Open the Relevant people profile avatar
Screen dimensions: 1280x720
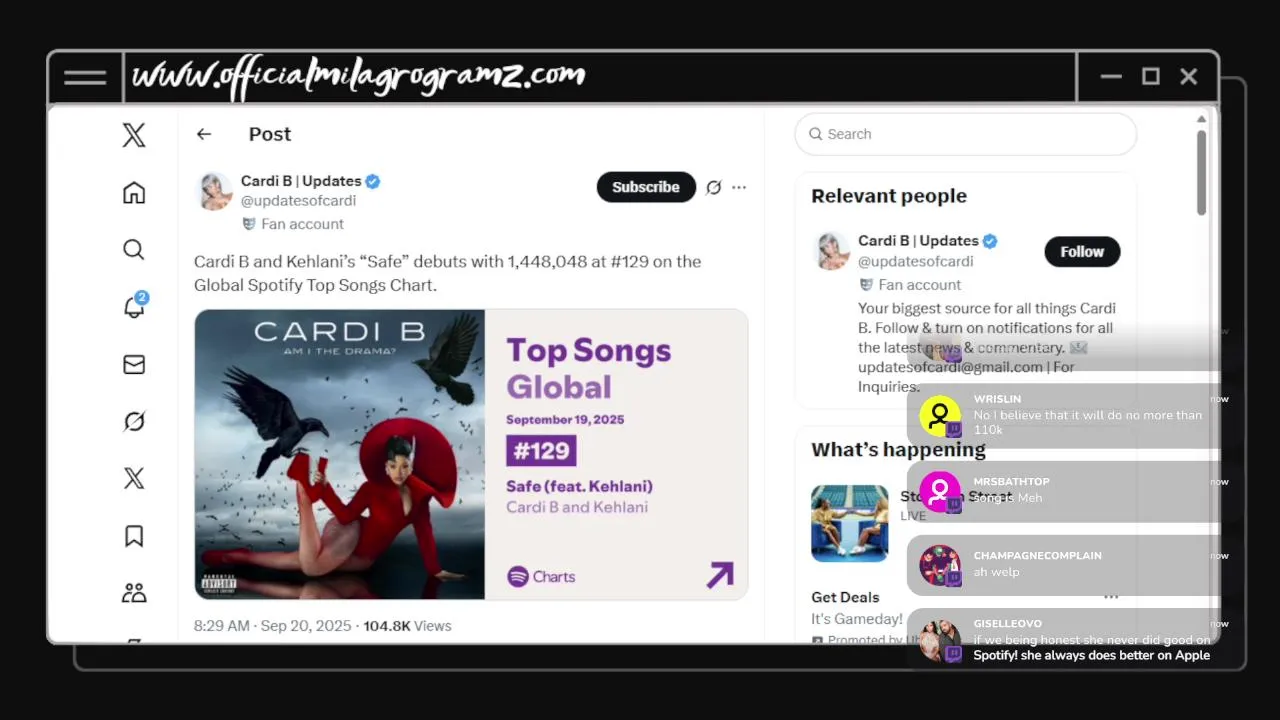click(x=831, y=251)
